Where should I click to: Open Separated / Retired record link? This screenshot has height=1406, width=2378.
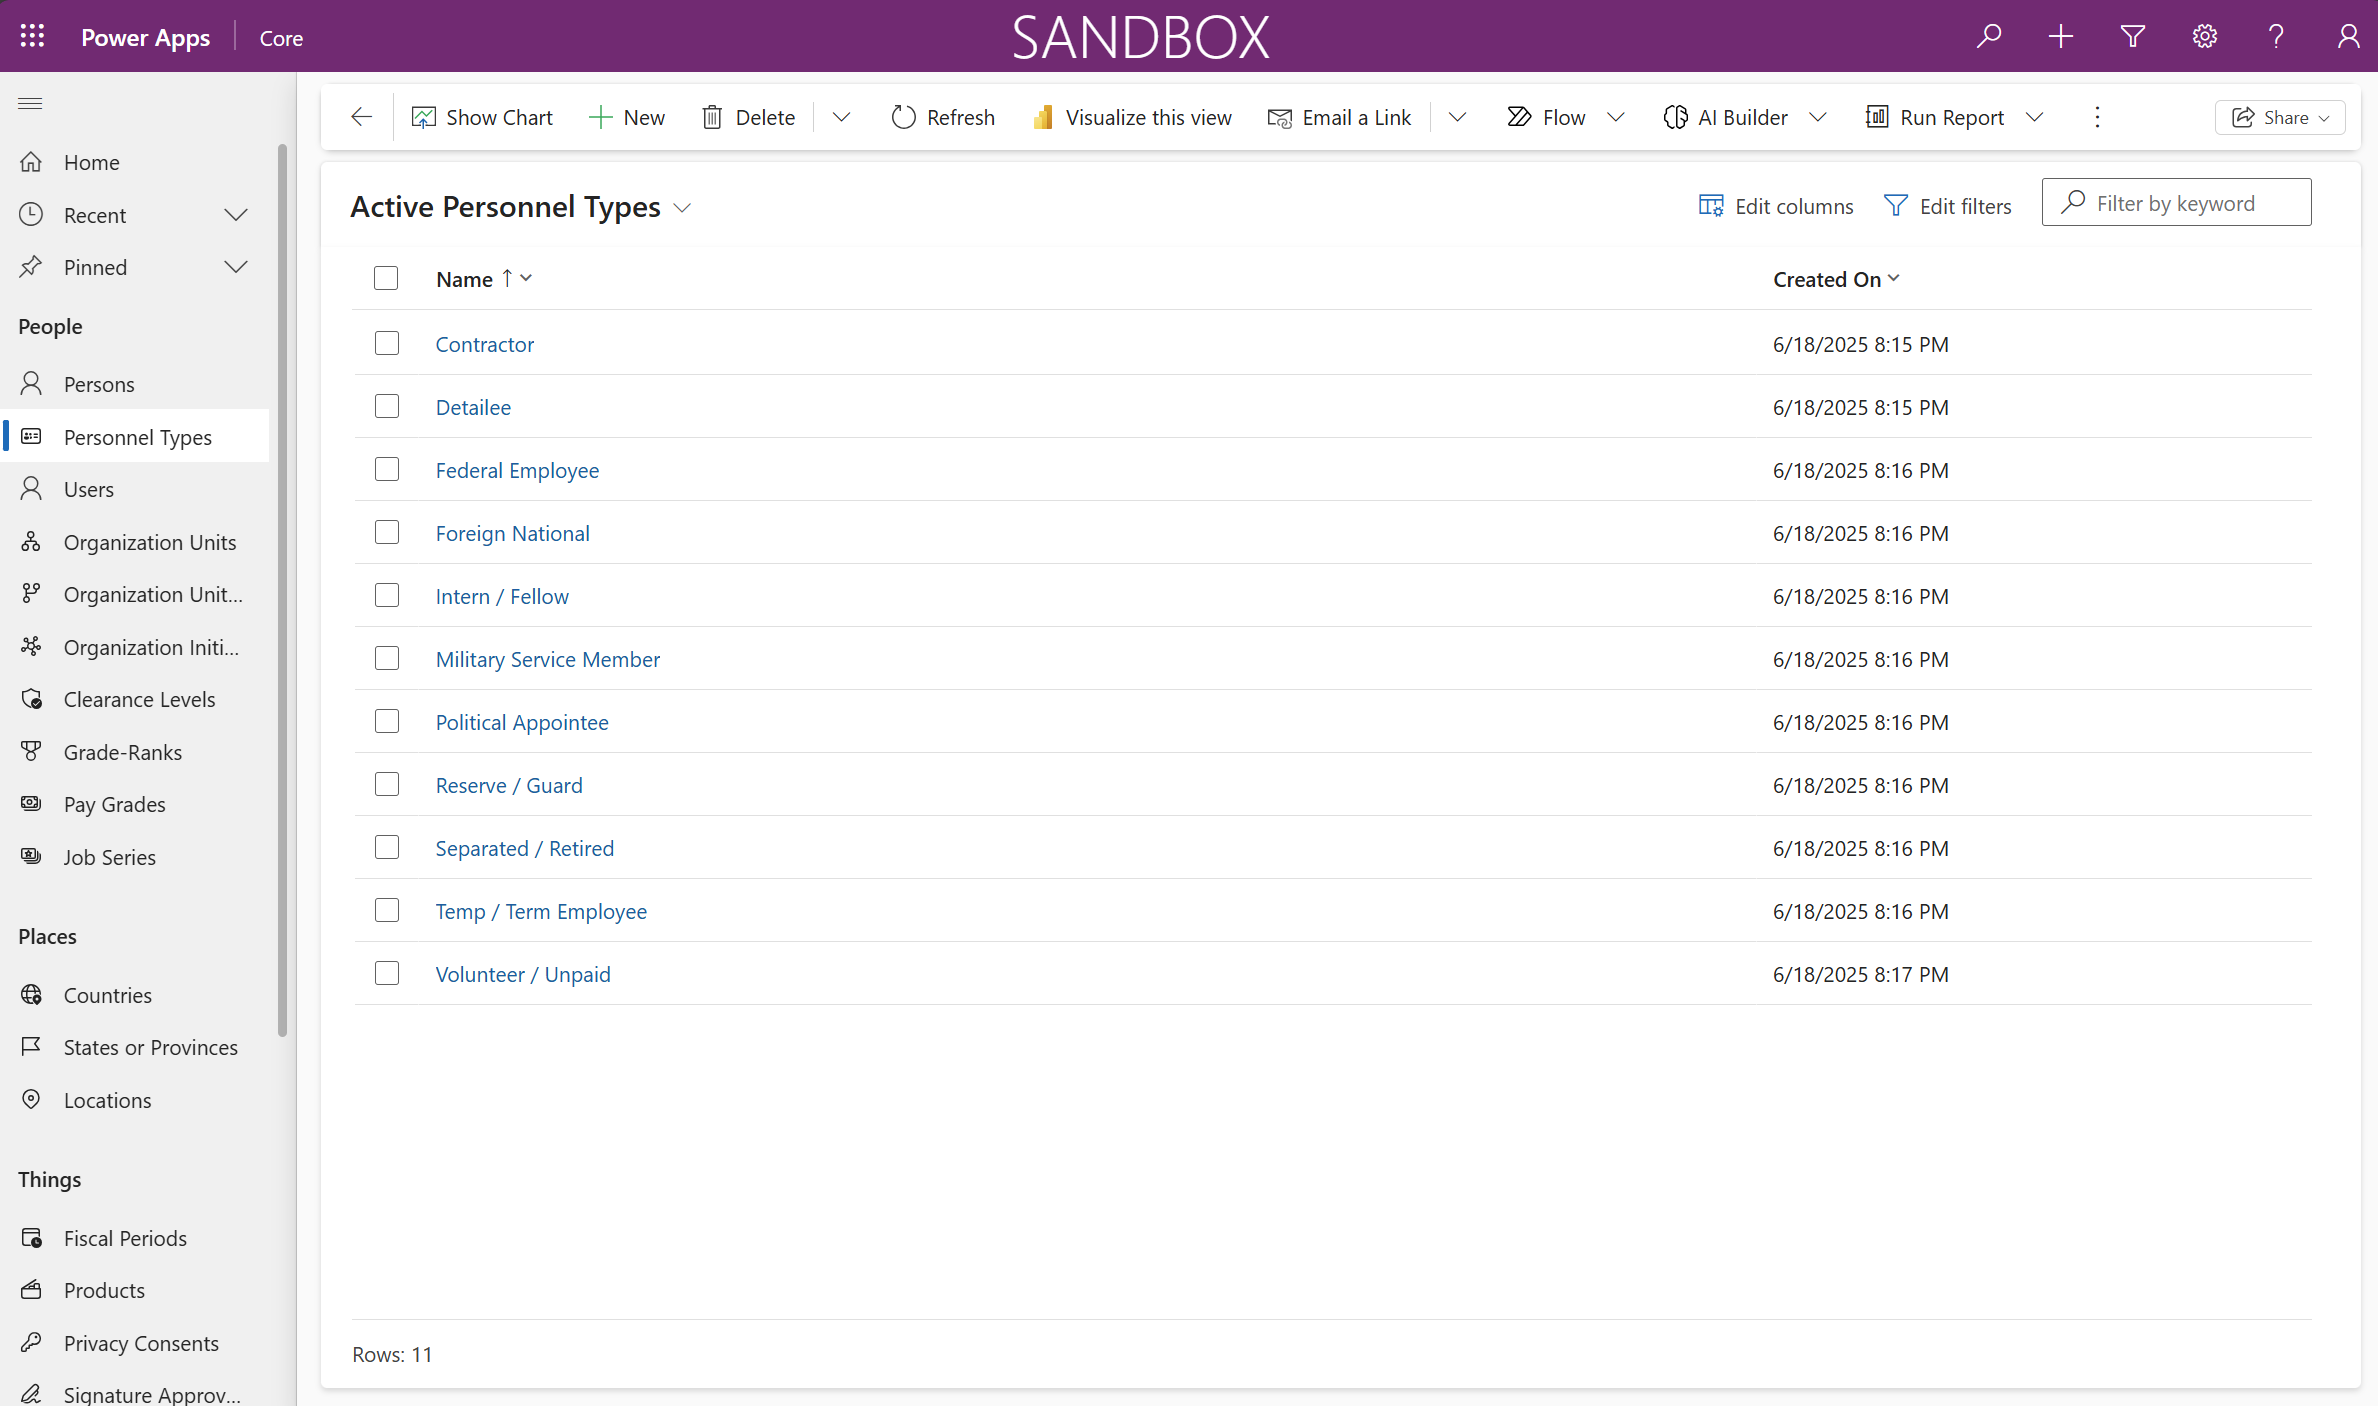(x=525, y=848)
